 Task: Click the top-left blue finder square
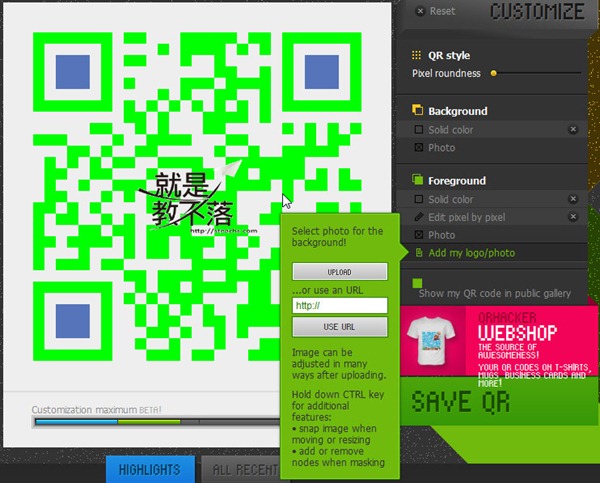[x=73, y=72]
